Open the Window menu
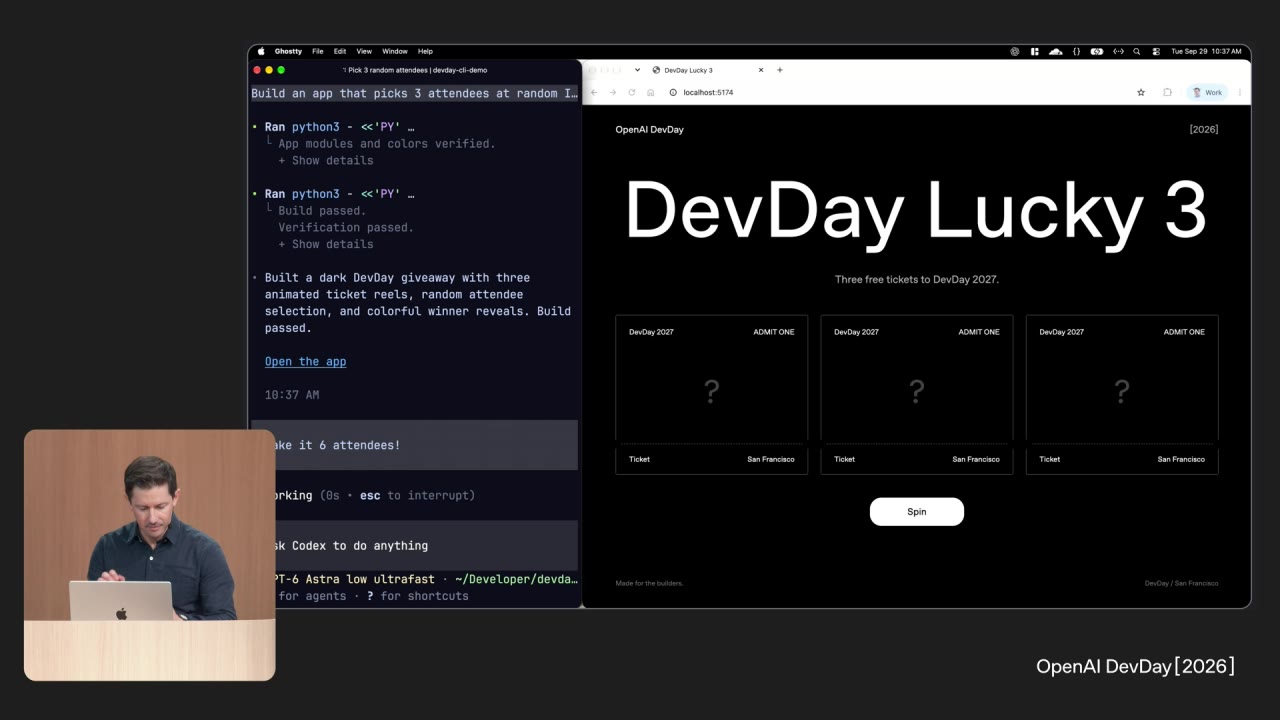The image size is (1280, 720). coord(395,51)
